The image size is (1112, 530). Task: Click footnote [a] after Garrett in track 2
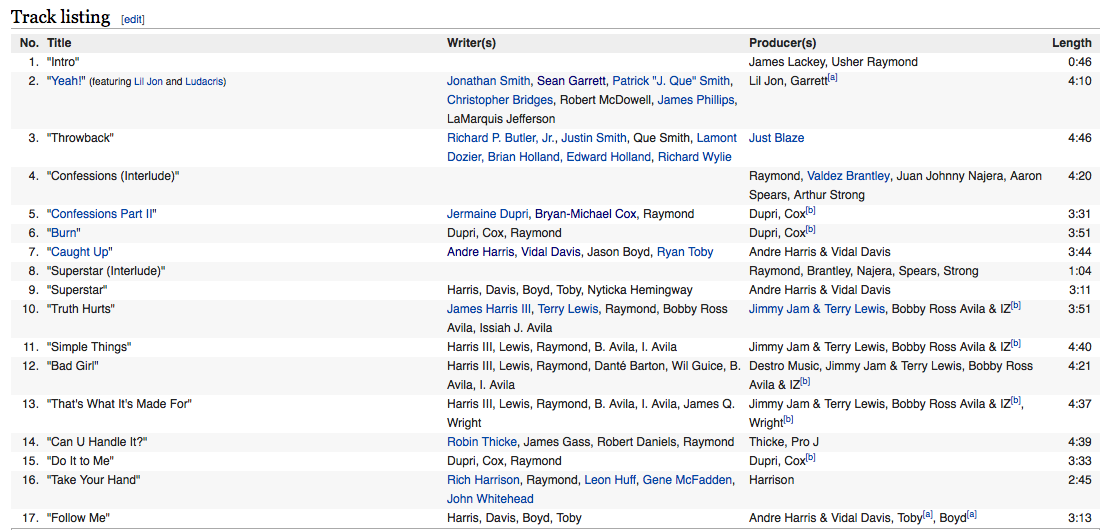pyautogui.click(x=832, y=78)
